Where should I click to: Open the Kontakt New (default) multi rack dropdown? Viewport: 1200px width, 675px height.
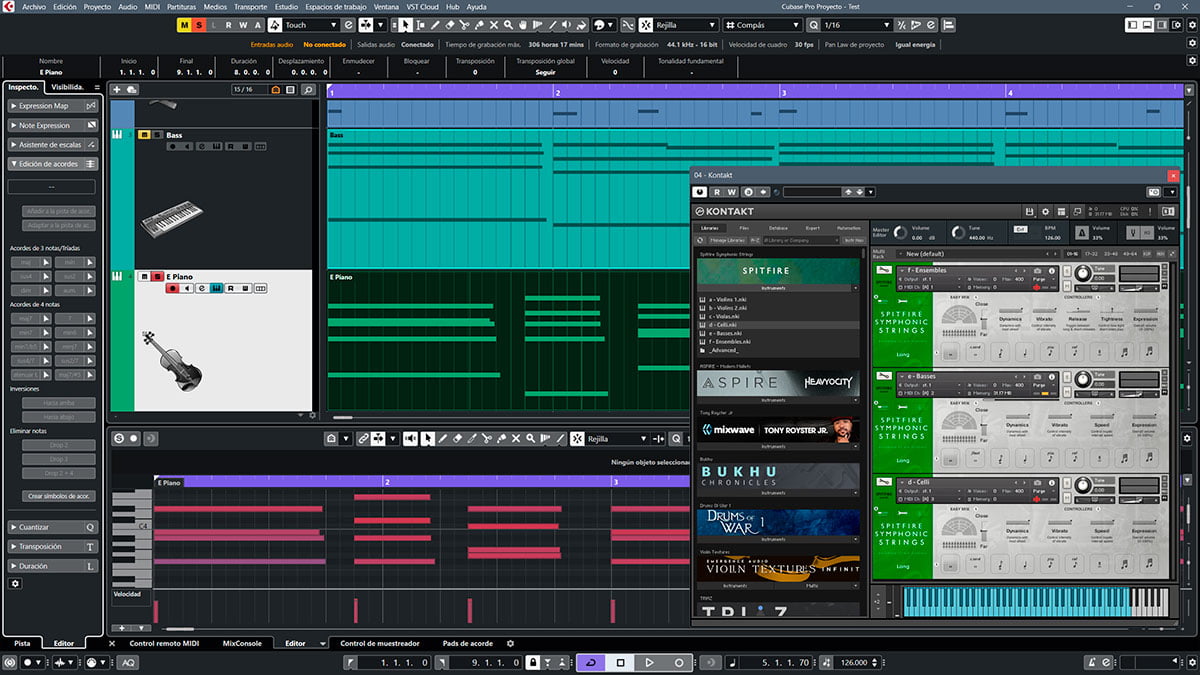[x=980, y=254]
